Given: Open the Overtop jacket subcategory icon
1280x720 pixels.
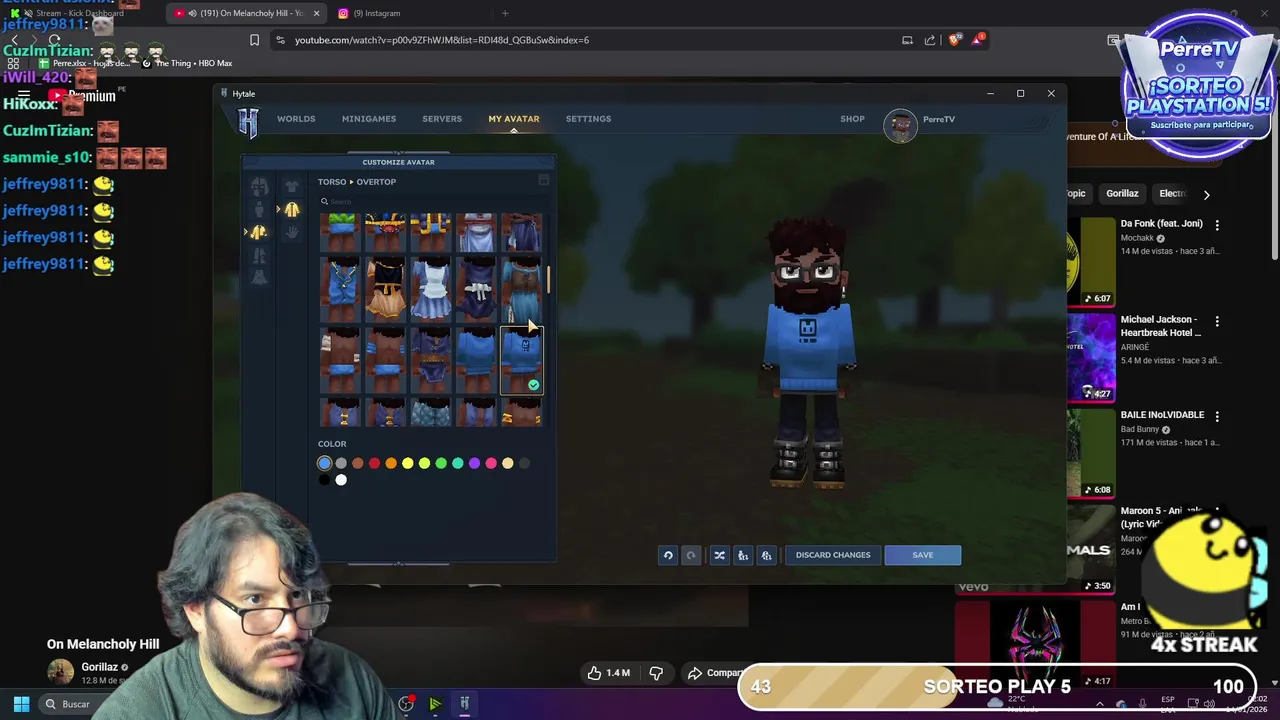Looking at the screenshot, I should pos(291,209).
